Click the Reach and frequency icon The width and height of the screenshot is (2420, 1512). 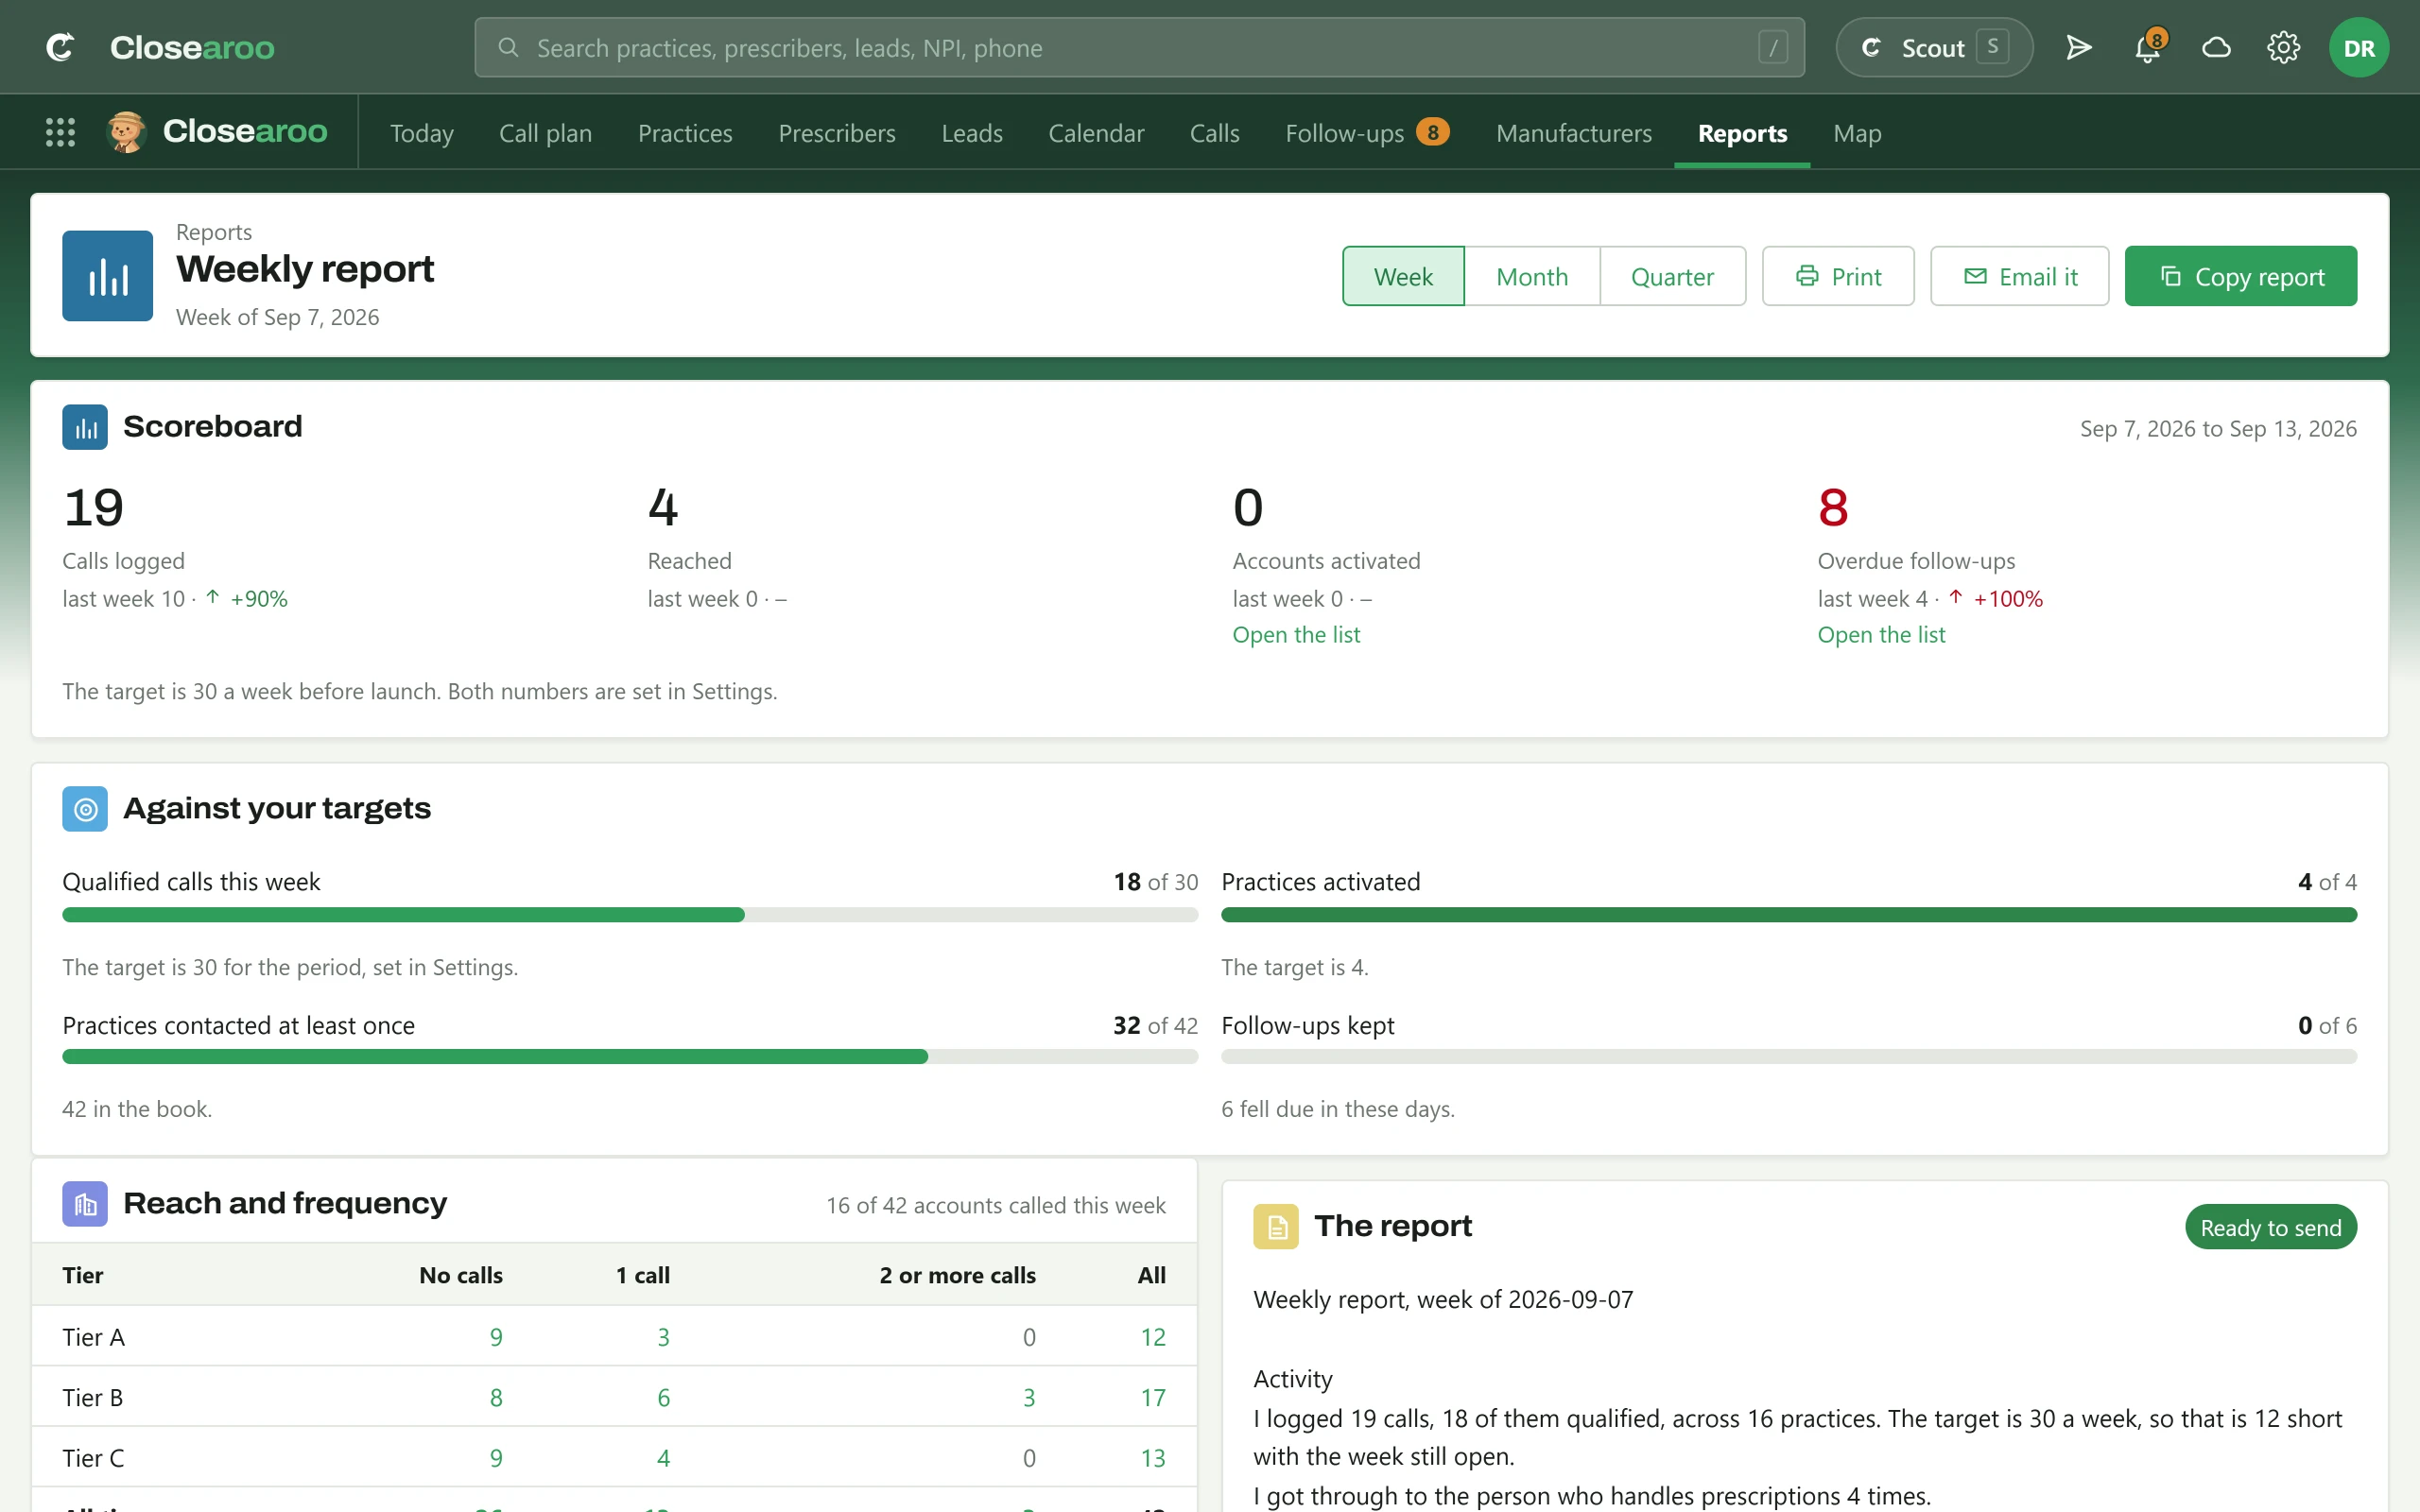pyautogui.click(x=85, y=1204)
